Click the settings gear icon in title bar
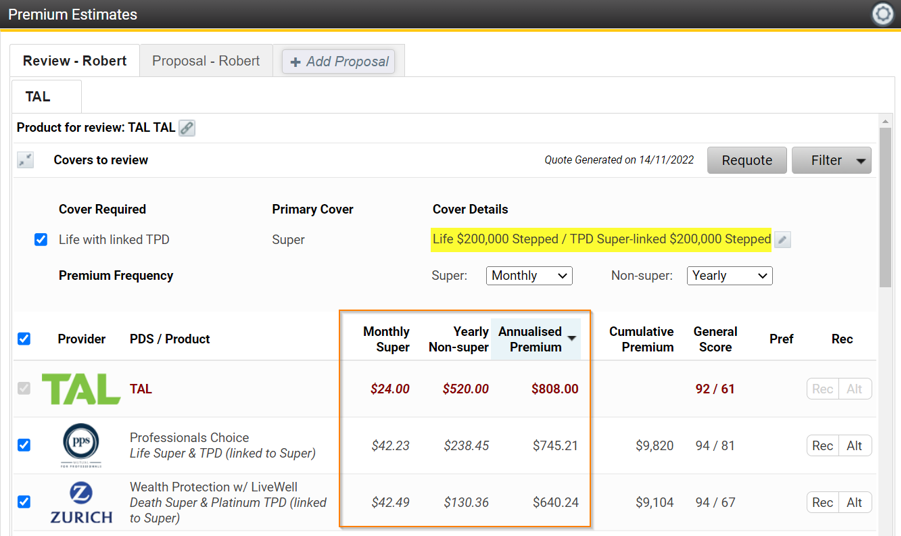This screenshot has width=901, height=536. pyautogui.click(x=882, y=14)
